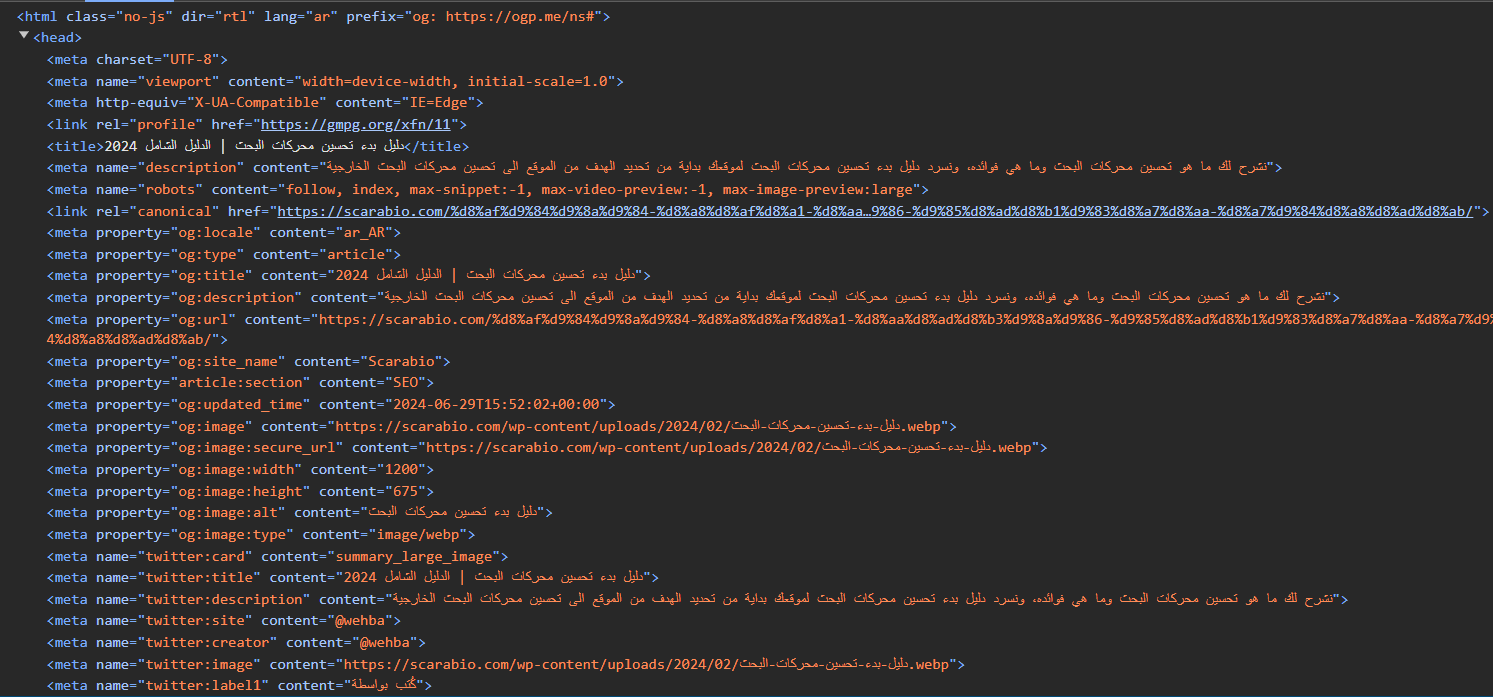Select the og:site_name Scarabio meta tag
This screenshot has height=697, width=1493.
(x=248, y=361)
